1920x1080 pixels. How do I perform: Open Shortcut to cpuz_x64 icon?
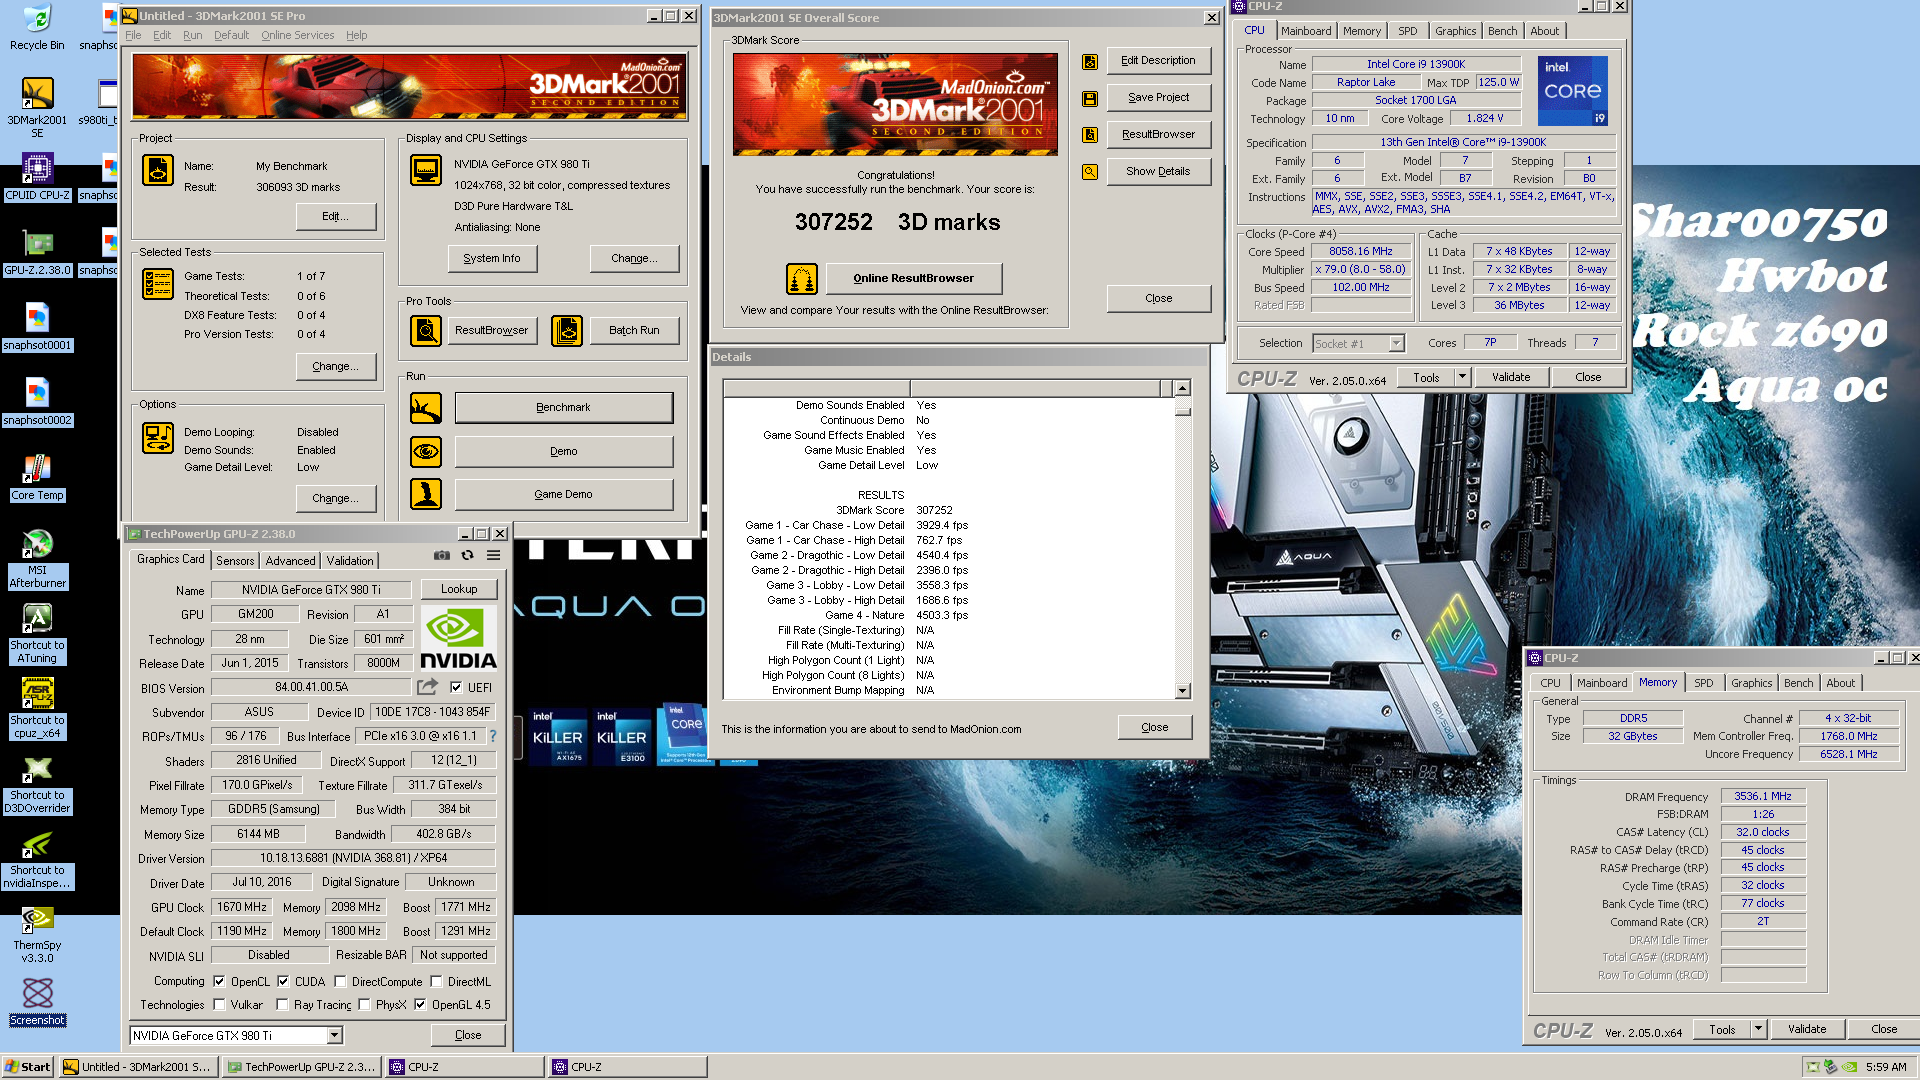click(37, 709)
